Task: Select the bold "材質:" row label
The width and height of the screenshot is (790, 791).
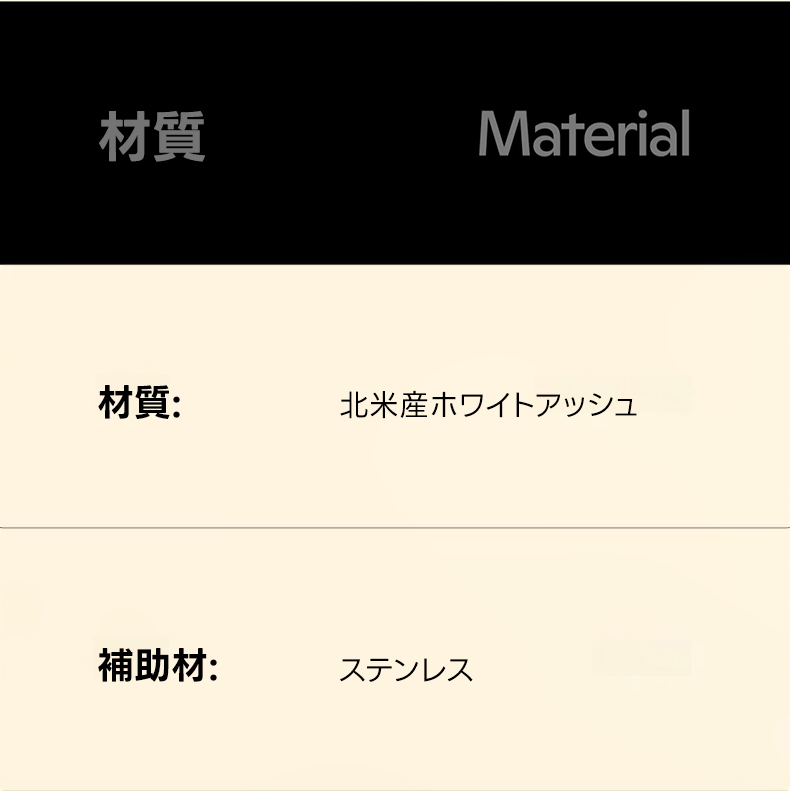Action: (x=140, y=404)
